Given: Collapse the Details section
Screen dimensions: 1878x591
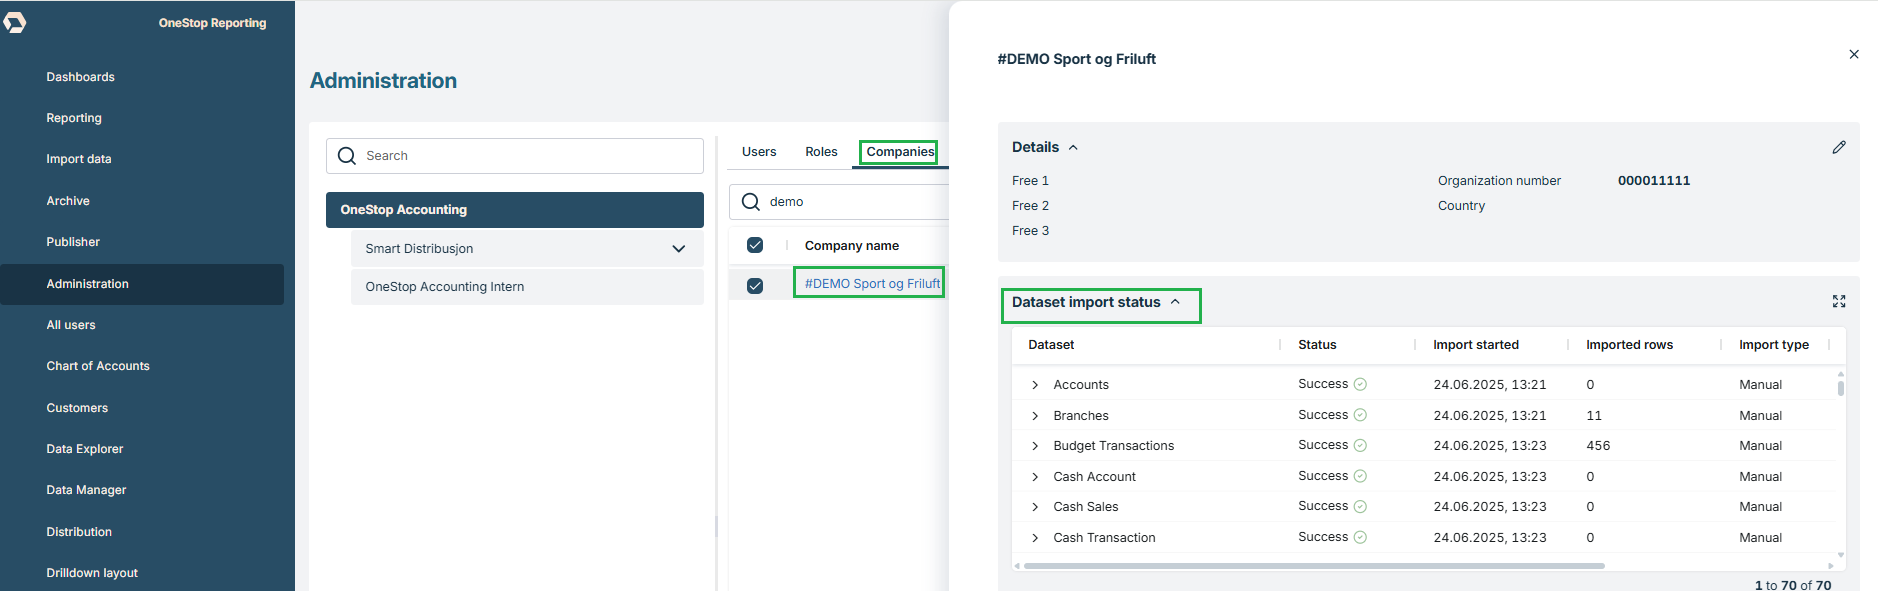Looking at the screenshot, I should tap(1073, 147).
